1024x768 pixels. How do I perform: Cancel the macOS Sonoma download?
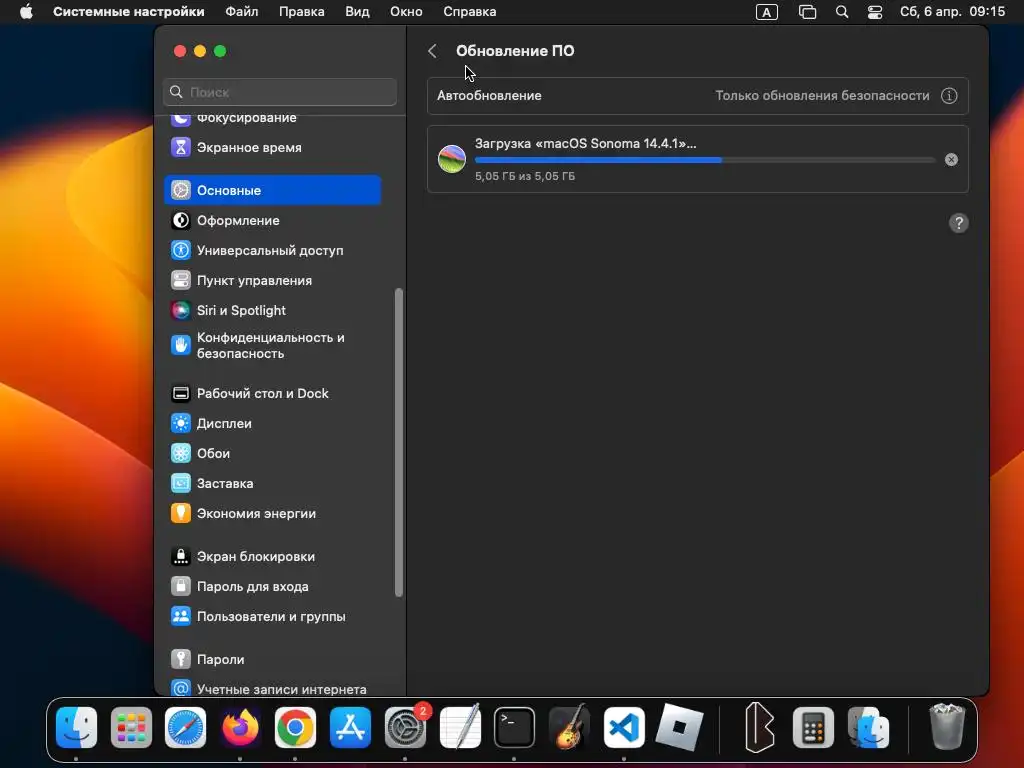(x=952, y=159)
